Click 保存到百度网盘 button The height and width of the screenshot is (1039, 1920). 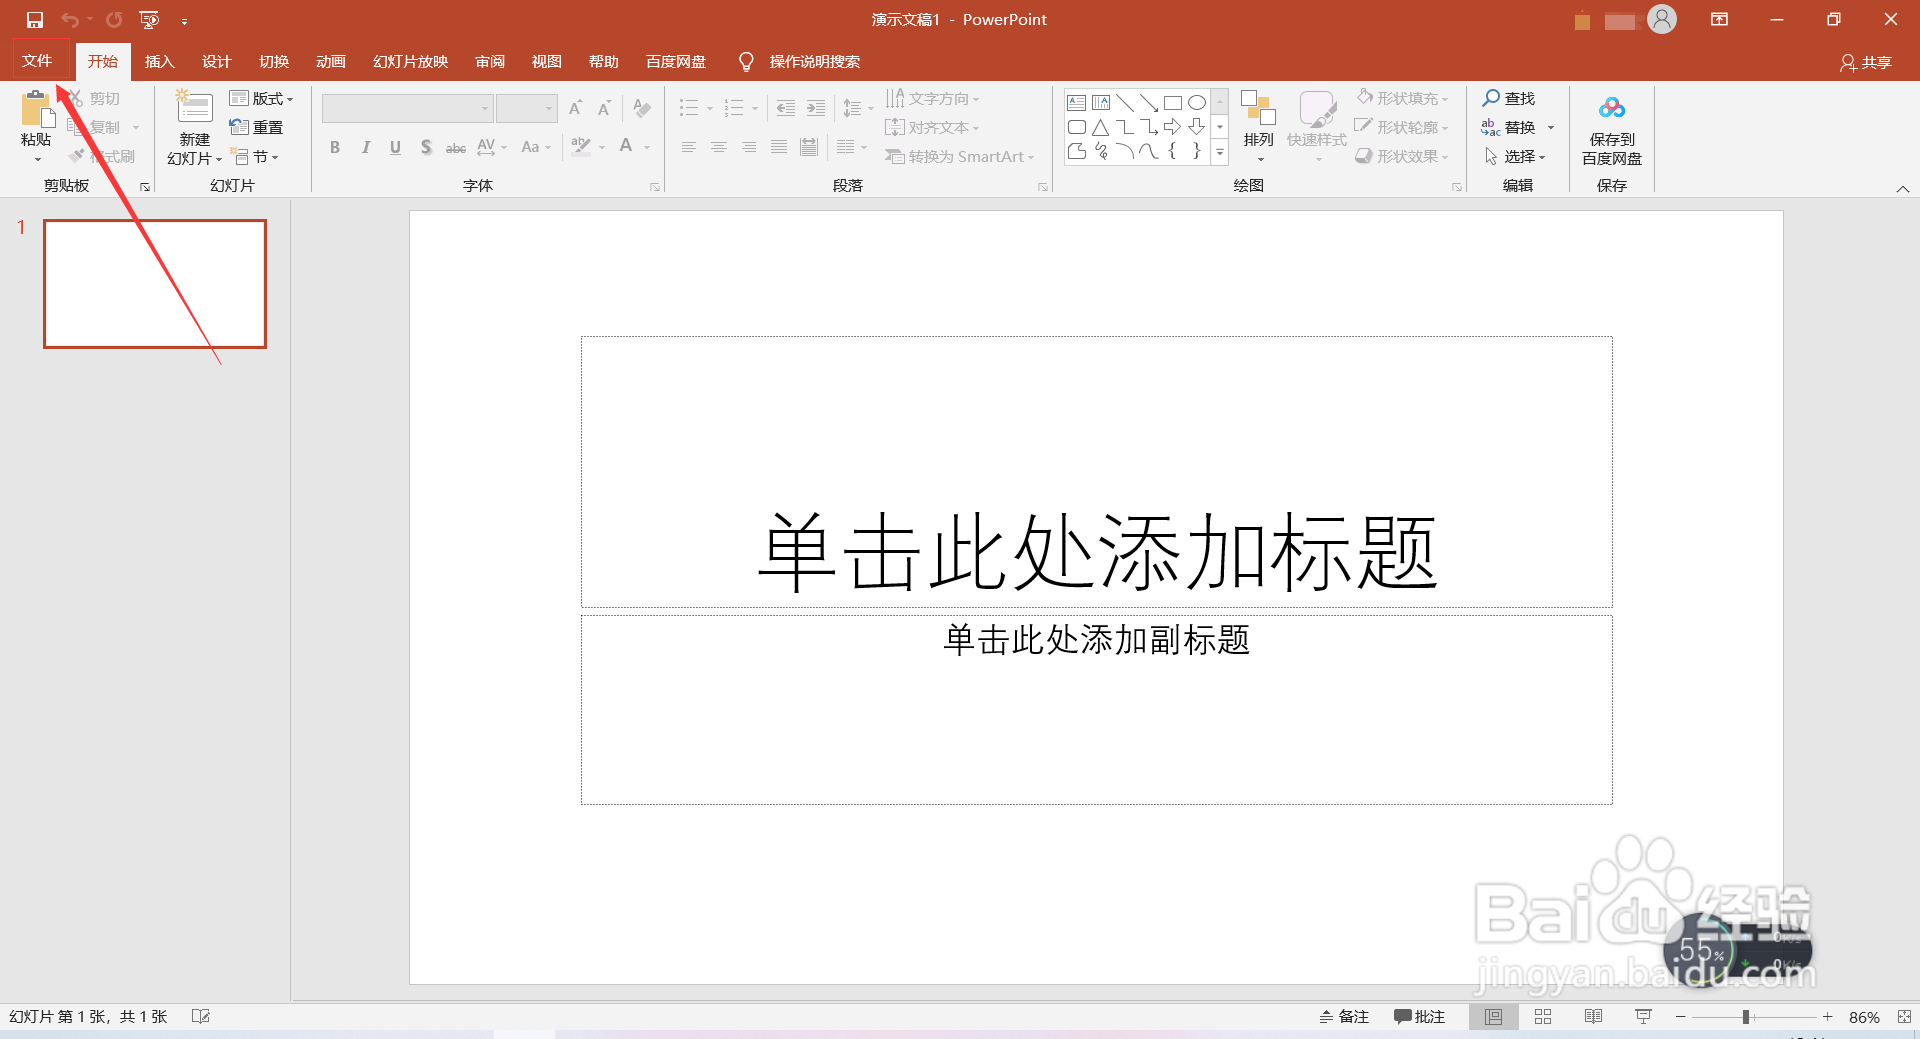point(1611,128)
